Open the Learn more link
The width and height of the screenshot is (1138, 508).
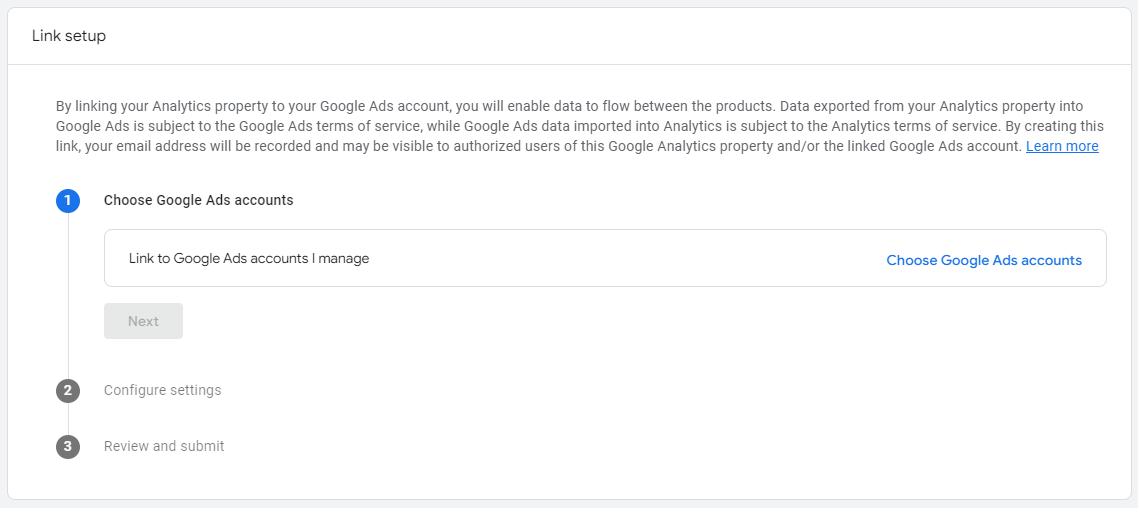point(1062,146)
